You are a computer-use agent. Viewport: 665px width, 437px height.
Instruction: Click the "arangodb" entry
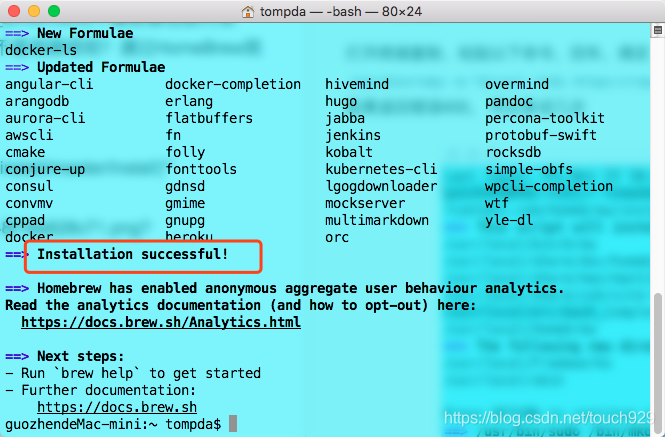[37, 101]
